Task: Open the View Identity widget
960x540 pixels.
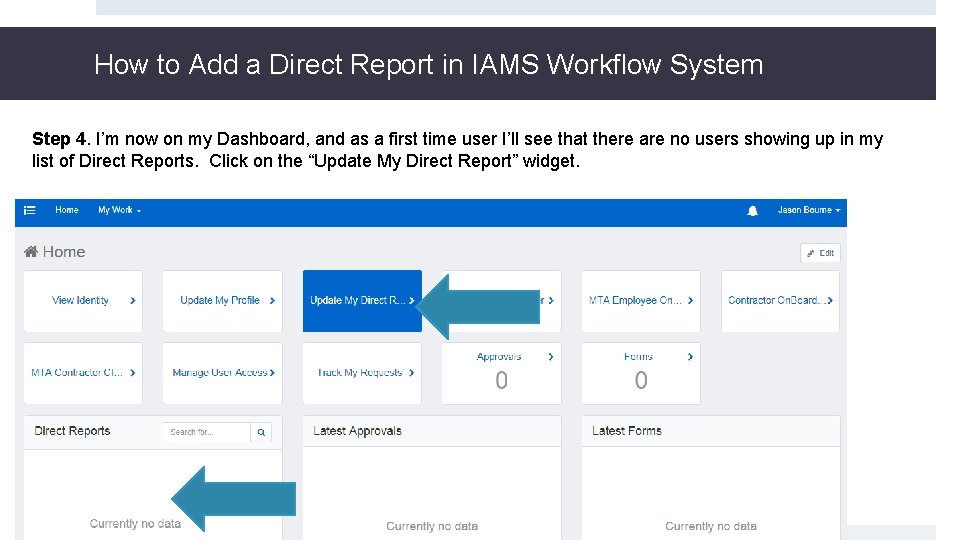Action: (x=83, y=301)
